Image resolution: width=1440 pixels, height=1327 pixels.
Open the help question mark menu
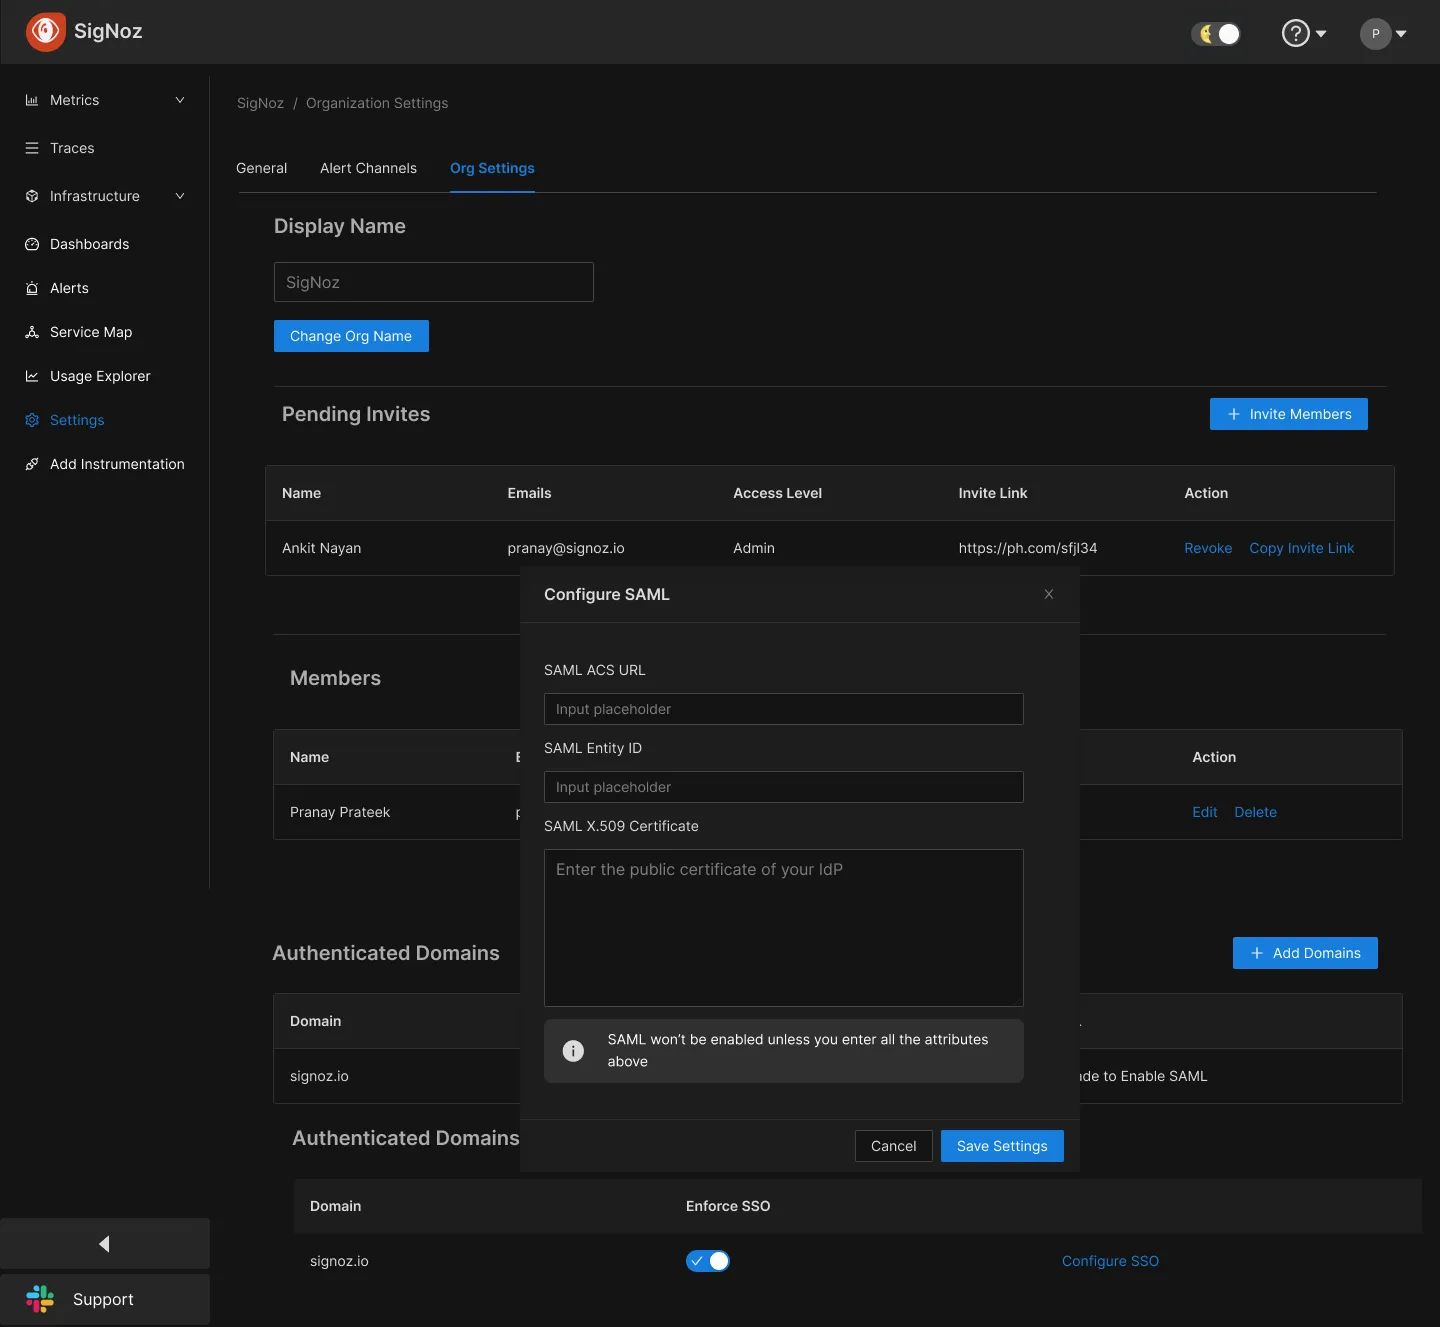[x=1296, y=33]
